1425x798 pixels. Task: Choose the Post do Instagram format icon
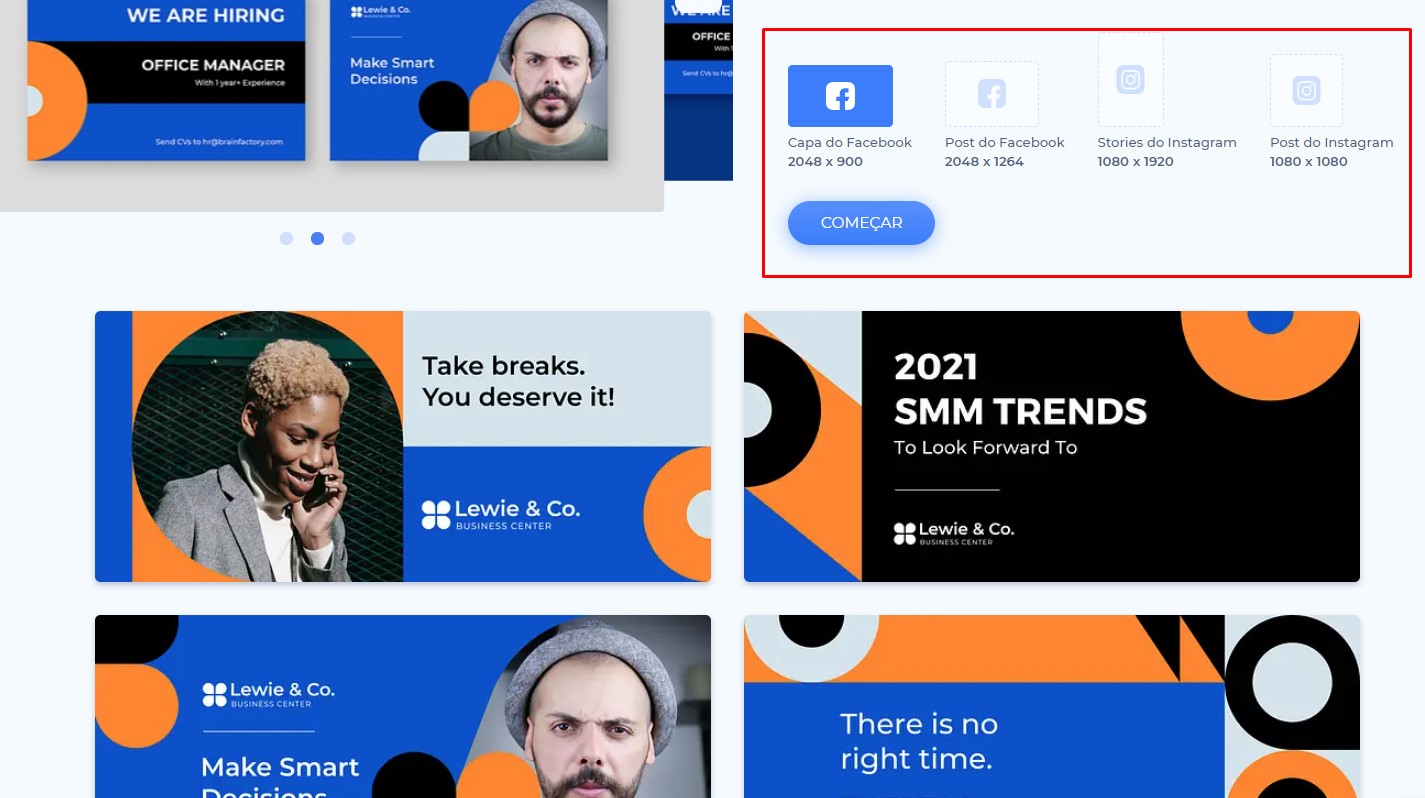(1306, 91)
